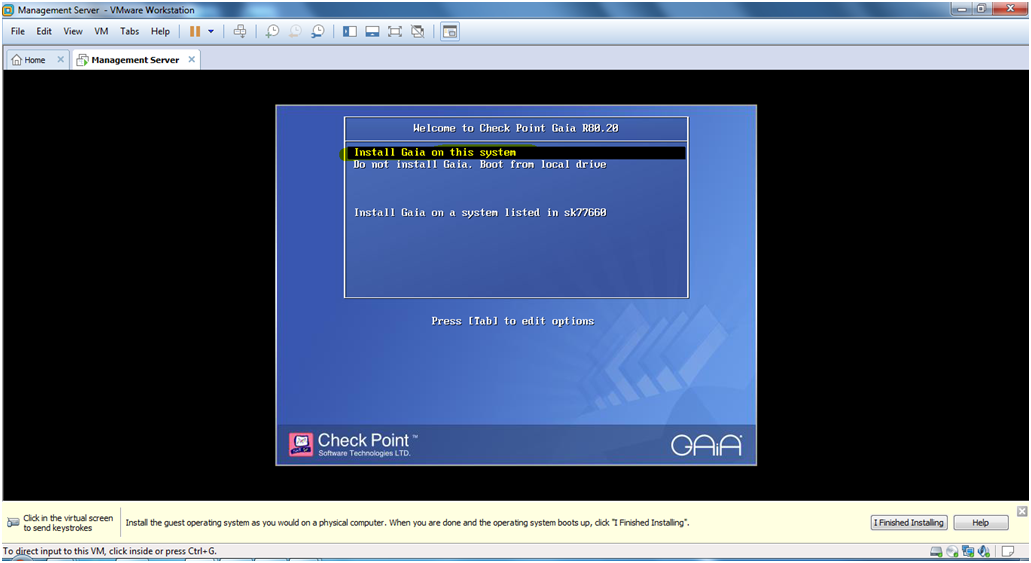Close the Management Server tab
The image size is (1031, 563).
[191, 59]
